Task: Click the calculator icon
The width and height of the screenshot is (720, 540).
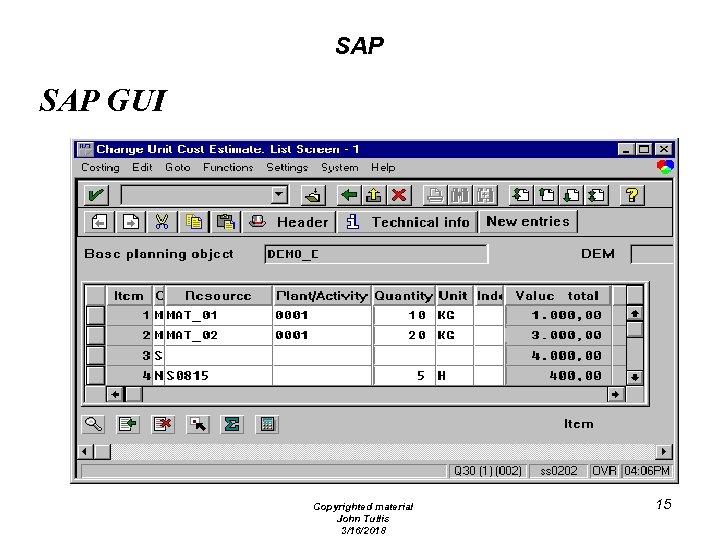Action: [x=267, y=424]
